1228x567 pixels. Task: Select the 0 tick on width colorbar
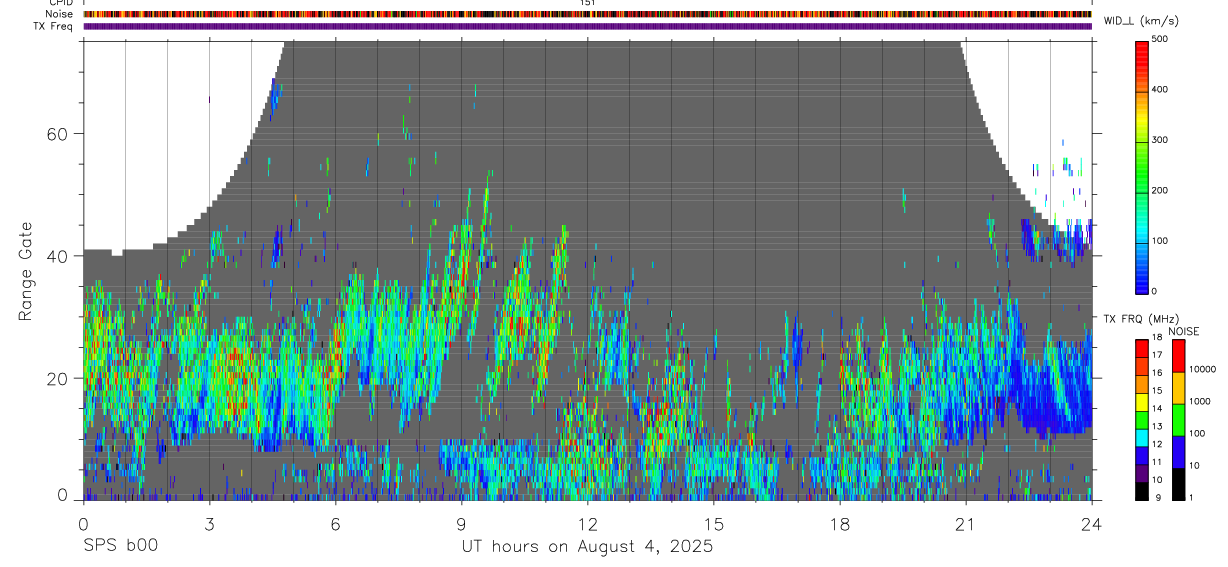pos(1156,291)
